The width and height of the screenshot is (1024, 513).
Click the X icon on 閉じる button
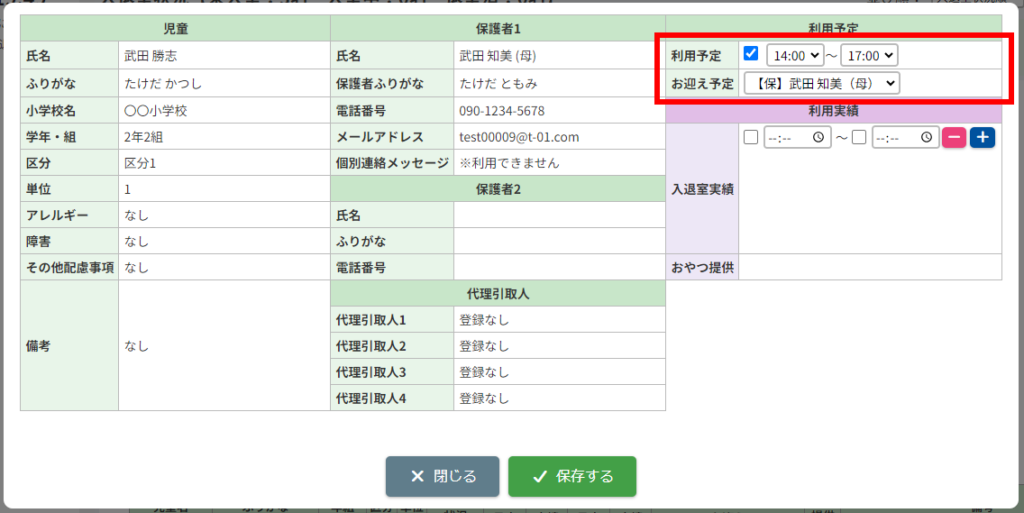[417, 476]
